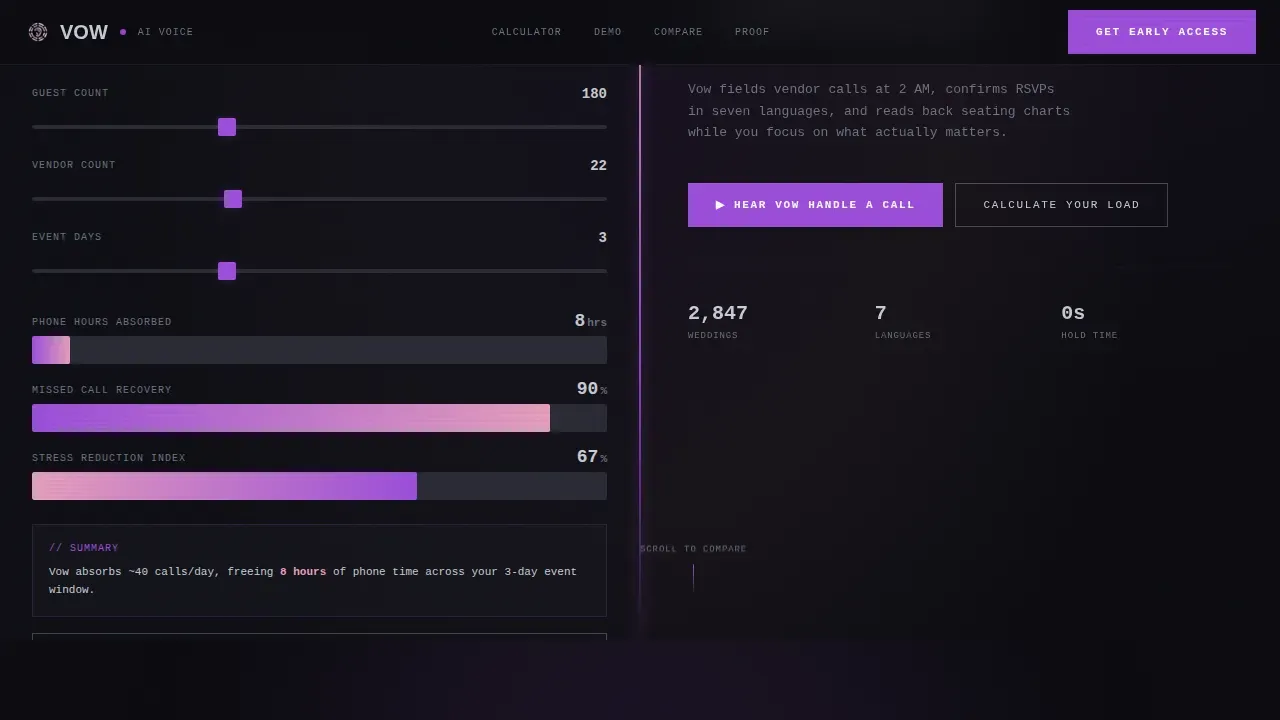This screenshot has height=720, width=1280.
Task: Click the Scroll to Compare label
Action: (693, 549)
